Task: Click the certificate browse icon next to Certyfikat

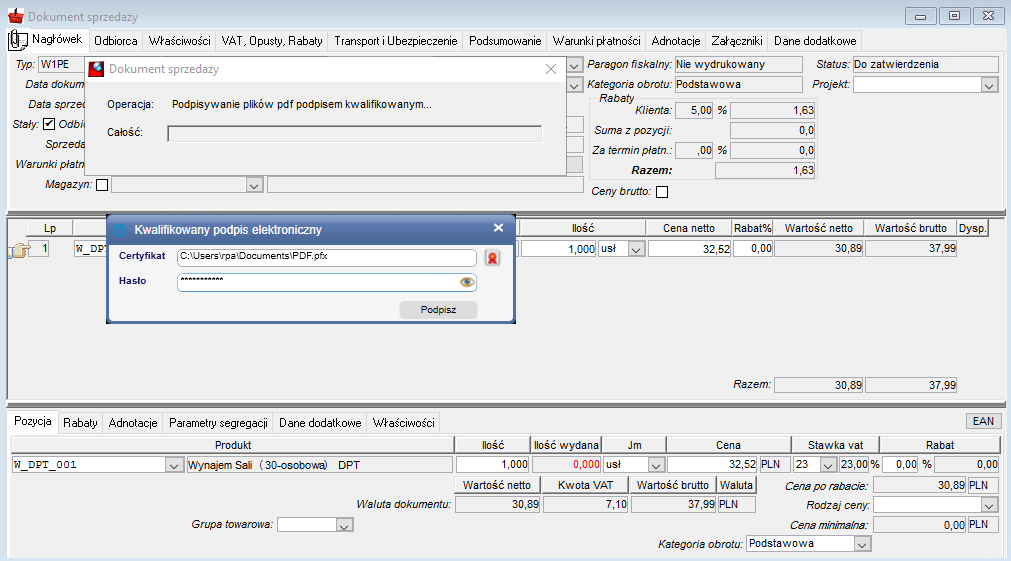Action: point(492,258)
